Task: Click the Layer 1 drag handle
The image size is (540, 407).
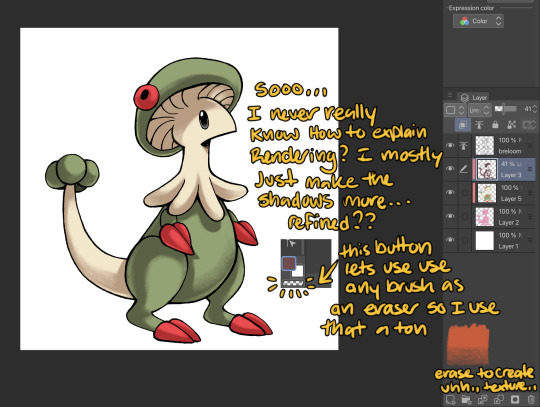Action: tap(530, 240)
